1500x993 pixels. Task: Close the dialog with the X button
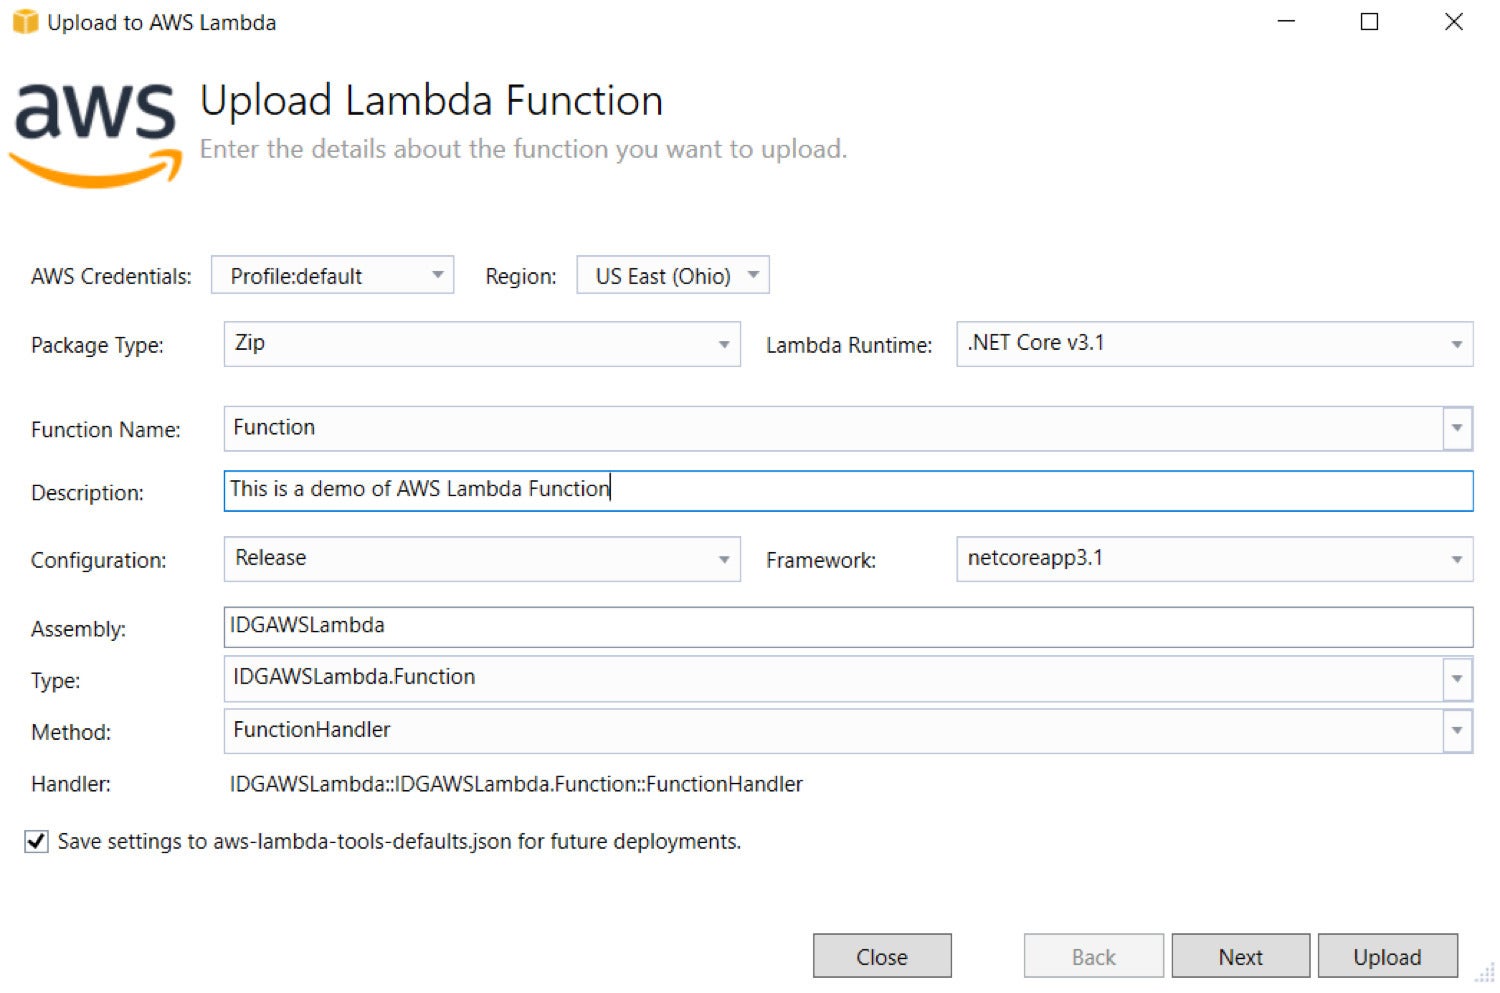(1454, 22)
